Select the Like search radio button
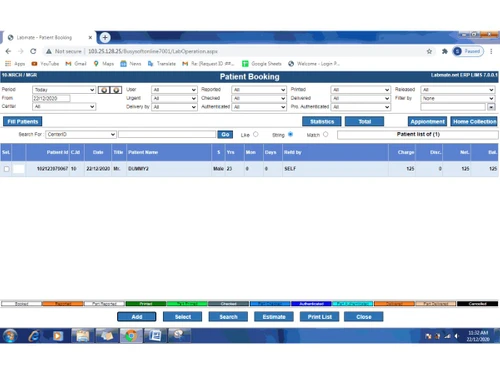The image size is (500, 375). click(x=256, y=134)
